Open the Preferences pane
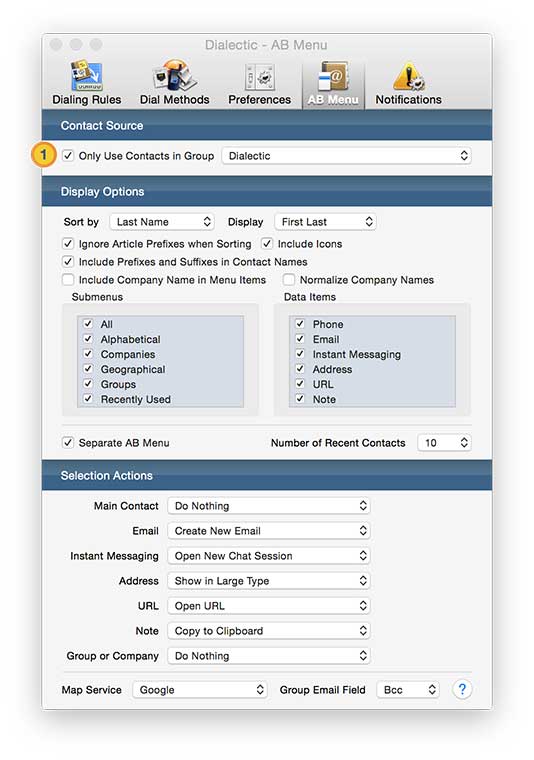Image resolution: width=534 pixels, height=760 pixels. 259,82
